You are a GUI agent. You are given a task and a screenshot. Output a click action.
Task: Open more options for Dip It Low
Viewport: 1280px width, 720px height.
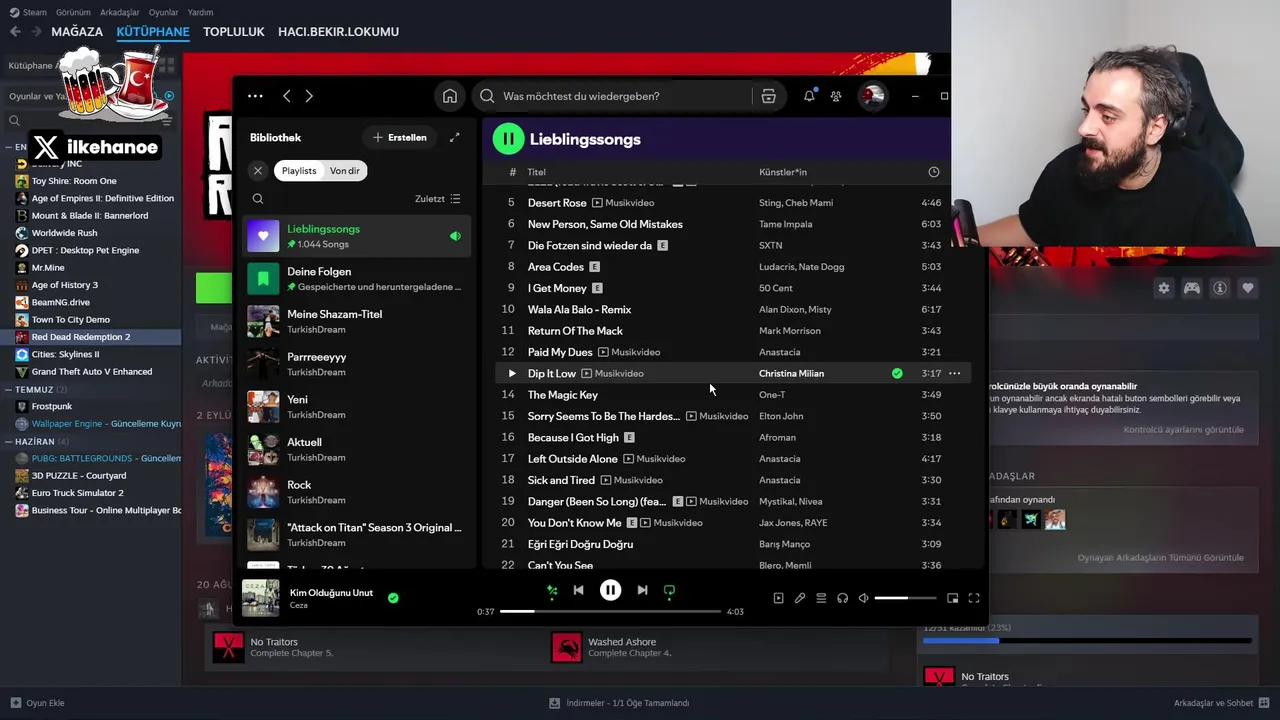pos(955,373)
